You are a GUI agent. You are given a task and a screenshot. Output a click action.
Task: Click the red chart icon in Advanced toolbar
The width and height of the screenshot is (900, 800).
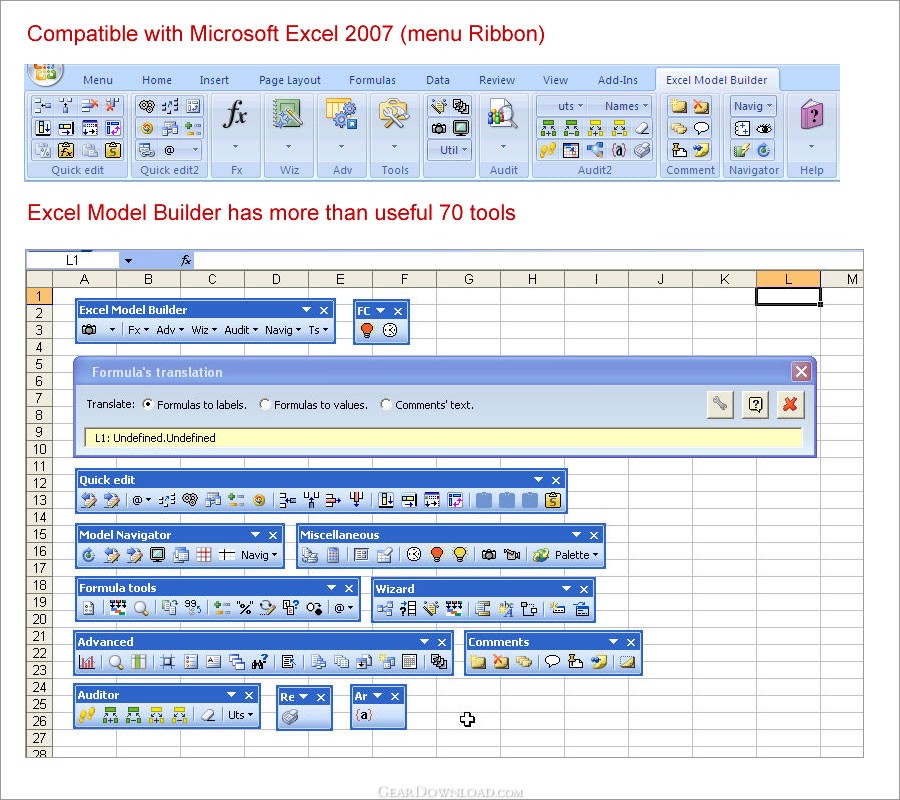[86, 662]
